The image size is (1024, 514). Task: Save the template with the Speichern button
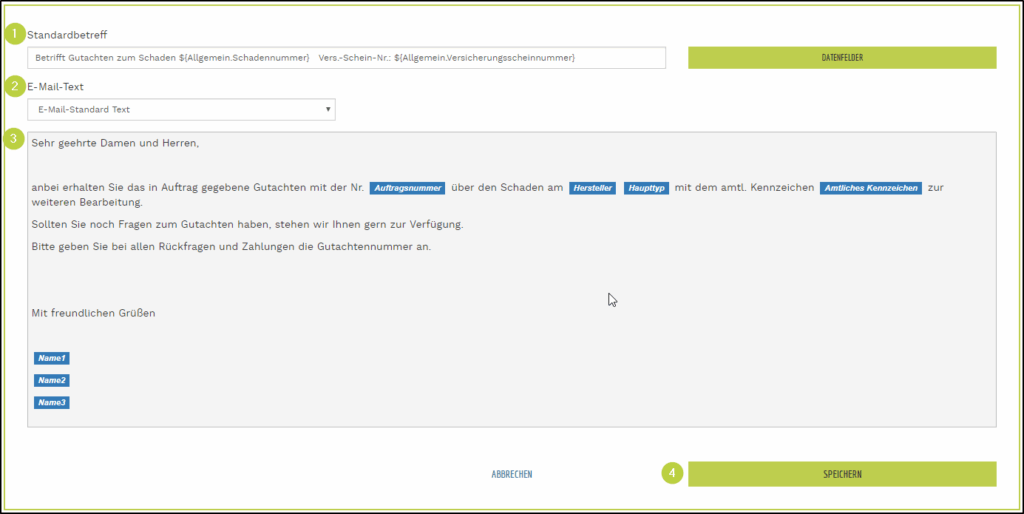point(842,474)
